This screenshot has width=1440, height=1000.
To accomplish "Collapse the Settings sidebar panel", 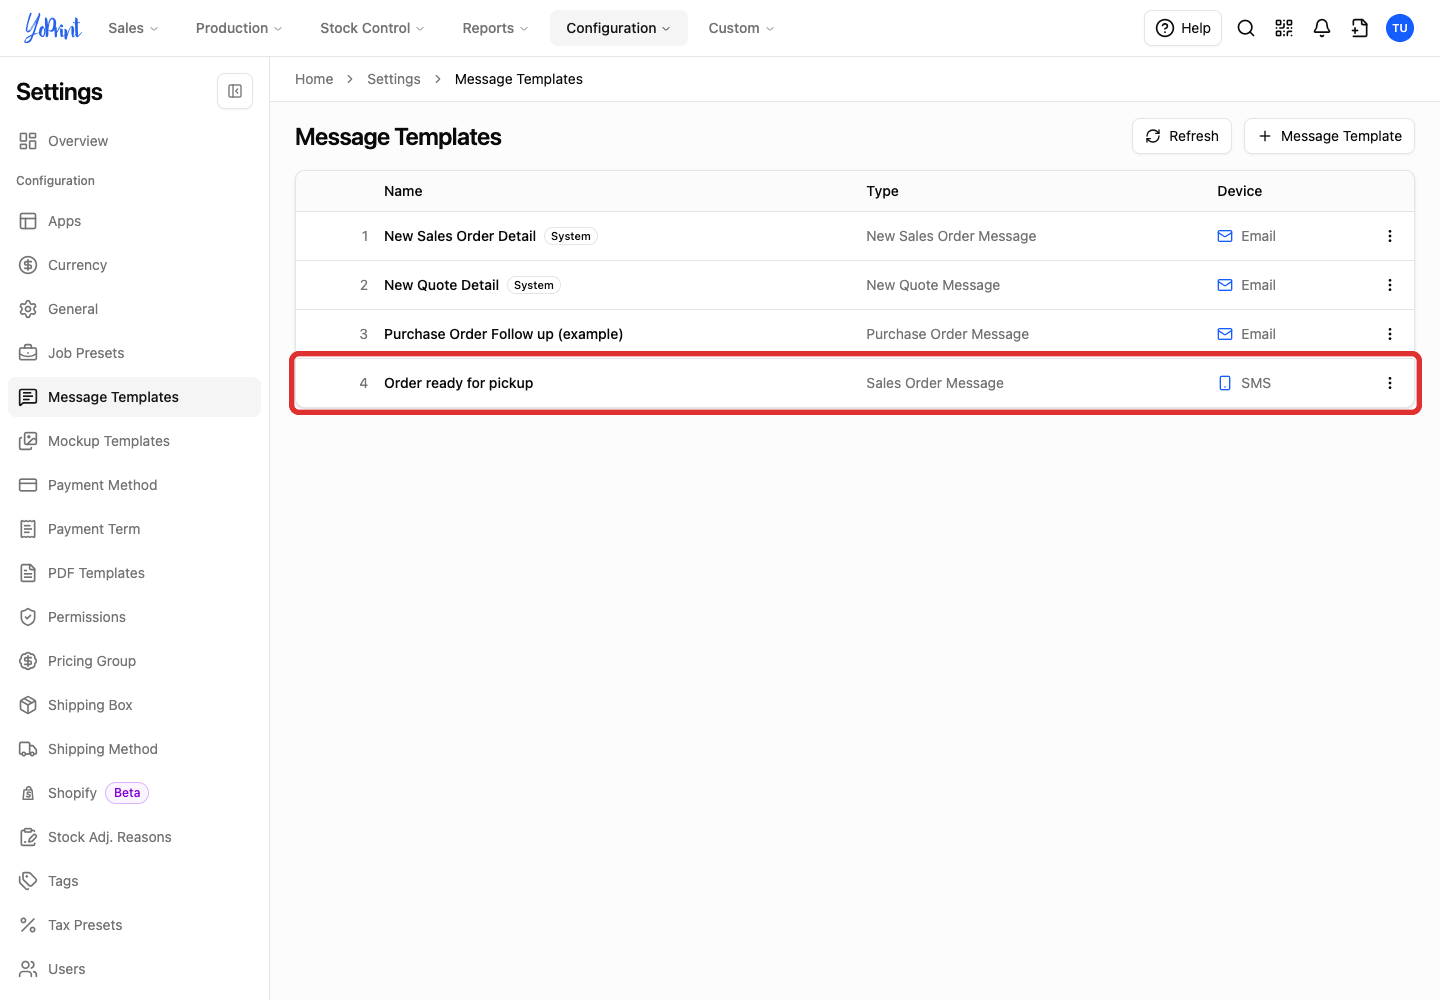I will click(235, 91).
